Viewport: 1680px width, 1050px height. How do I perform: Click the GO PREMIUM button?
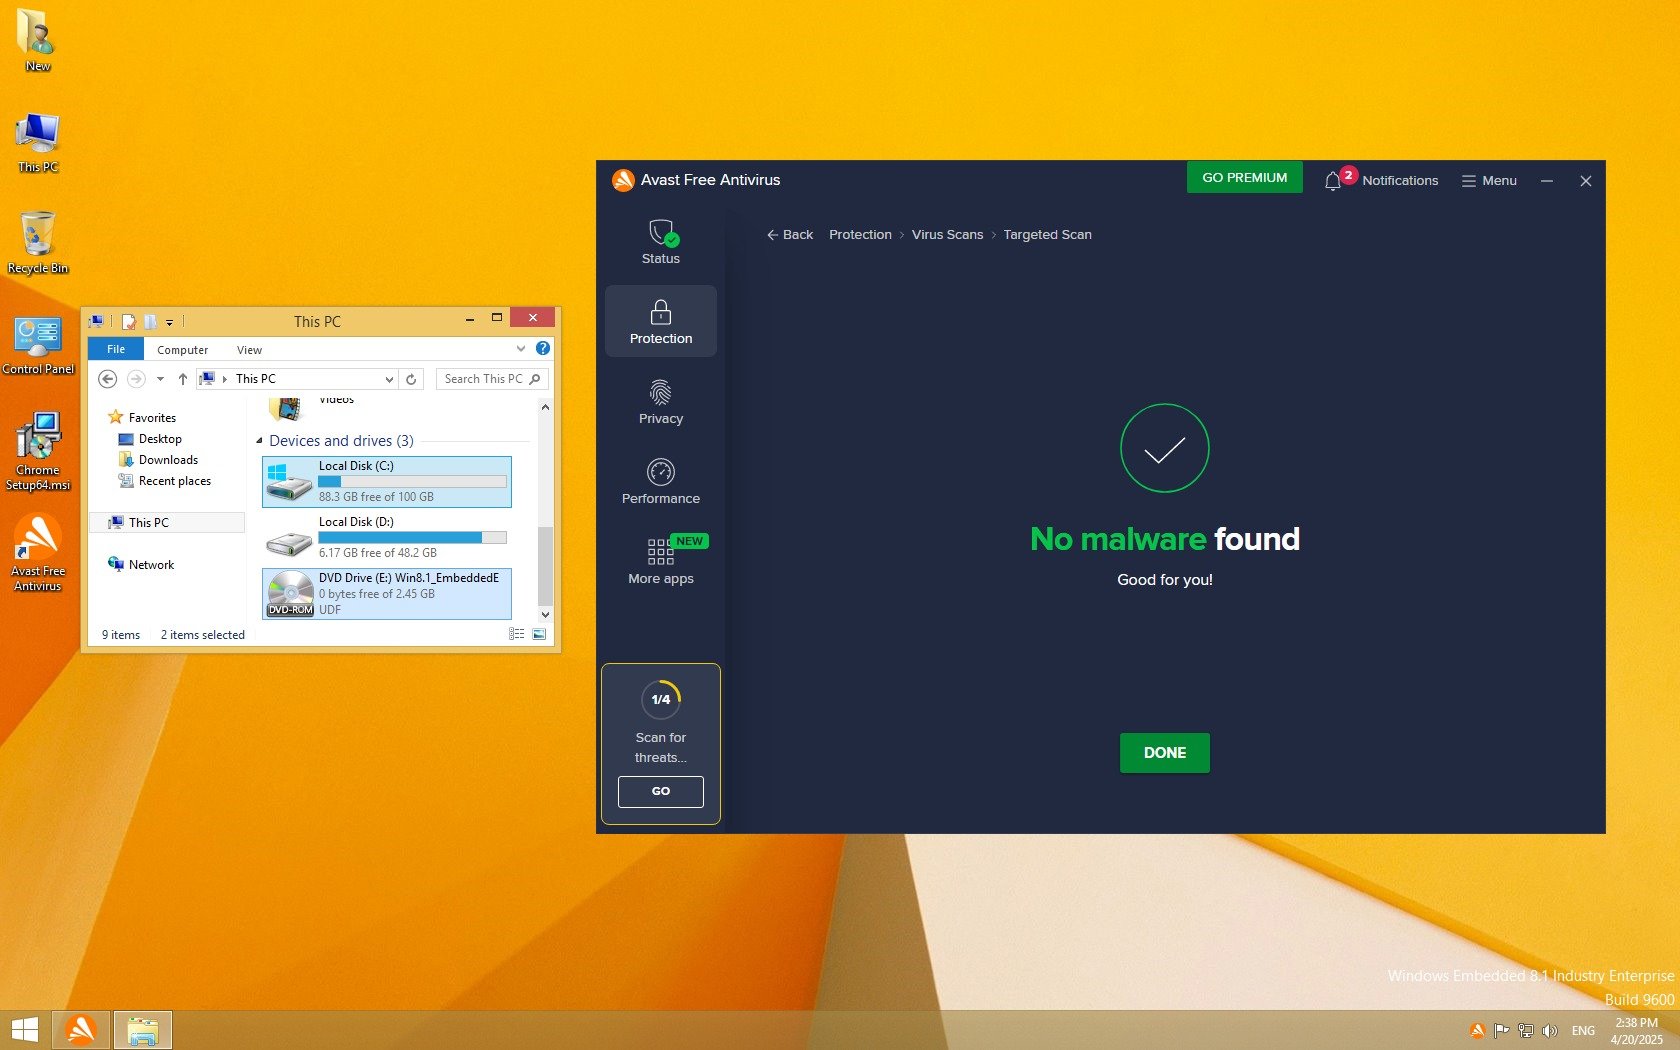click(1244, 177)
